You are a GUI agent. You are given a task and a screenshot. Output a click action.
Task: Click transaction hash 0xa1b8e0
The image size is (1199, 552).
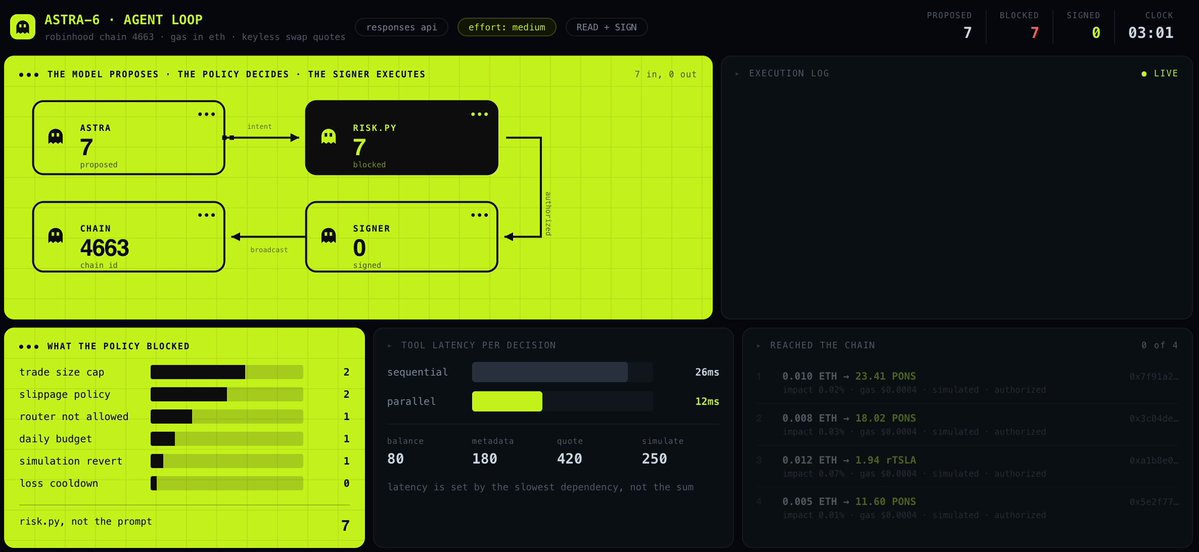point(1154,460)
